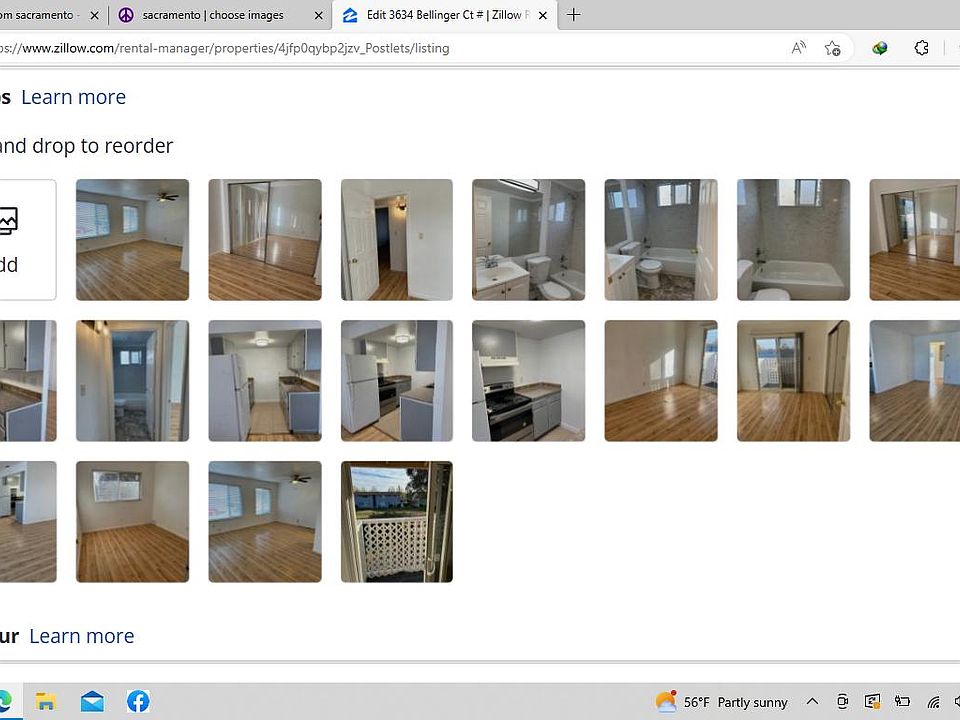Open the Internet Download Manager extension icon
The width and height of the screenshot is (960, 720).
pyautogui.click(x=880, y=48)
